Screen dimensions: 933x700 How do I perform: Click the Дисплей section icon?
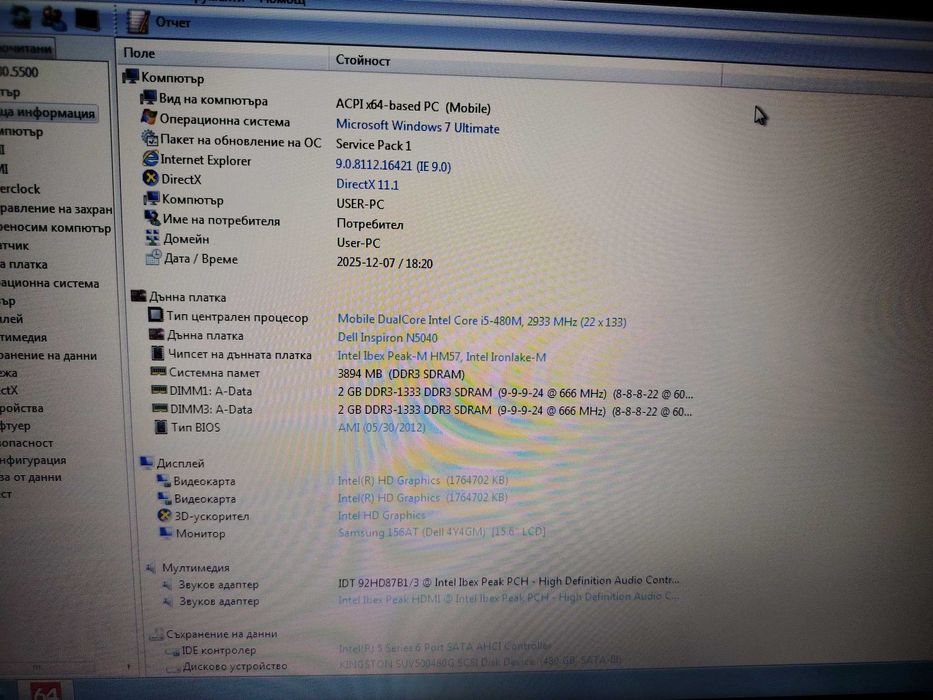pos(146,462)
